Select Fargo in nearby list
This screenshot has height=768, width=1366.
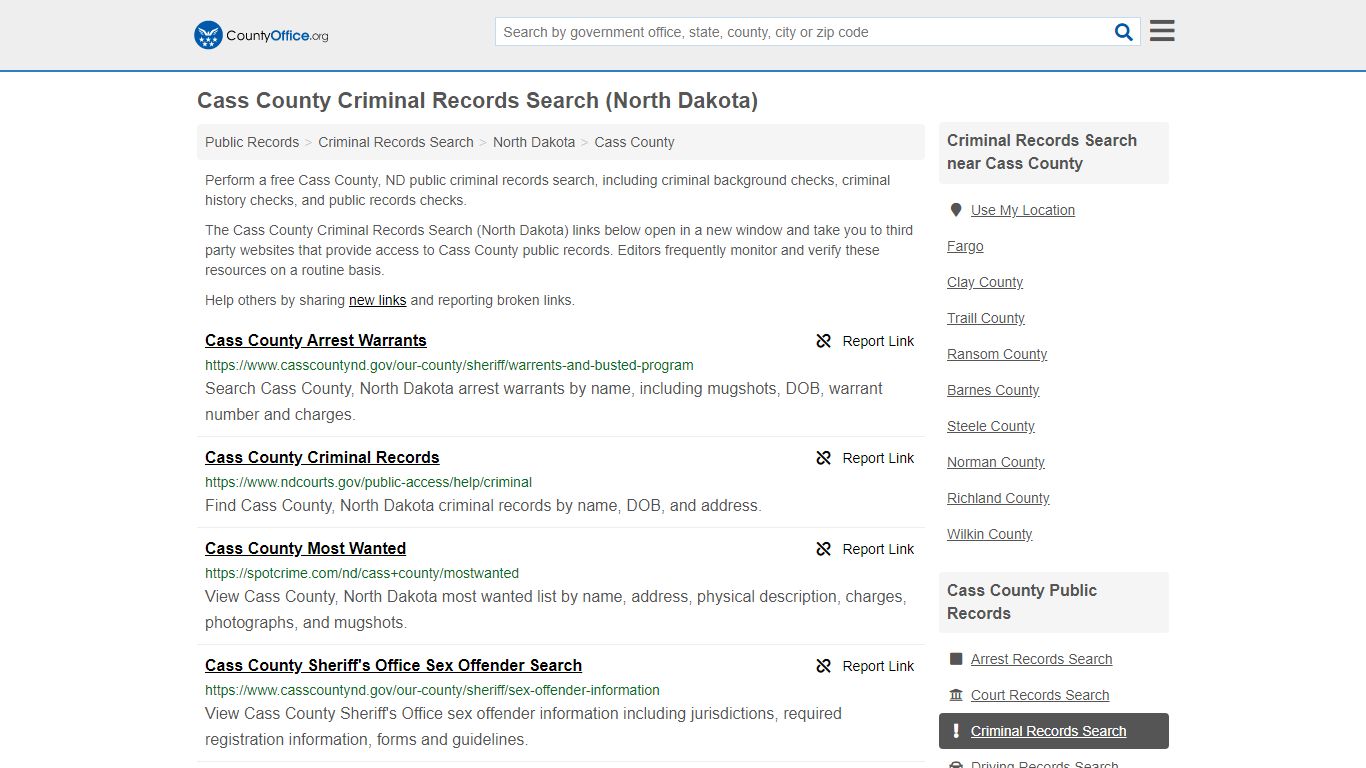(965, 246)
